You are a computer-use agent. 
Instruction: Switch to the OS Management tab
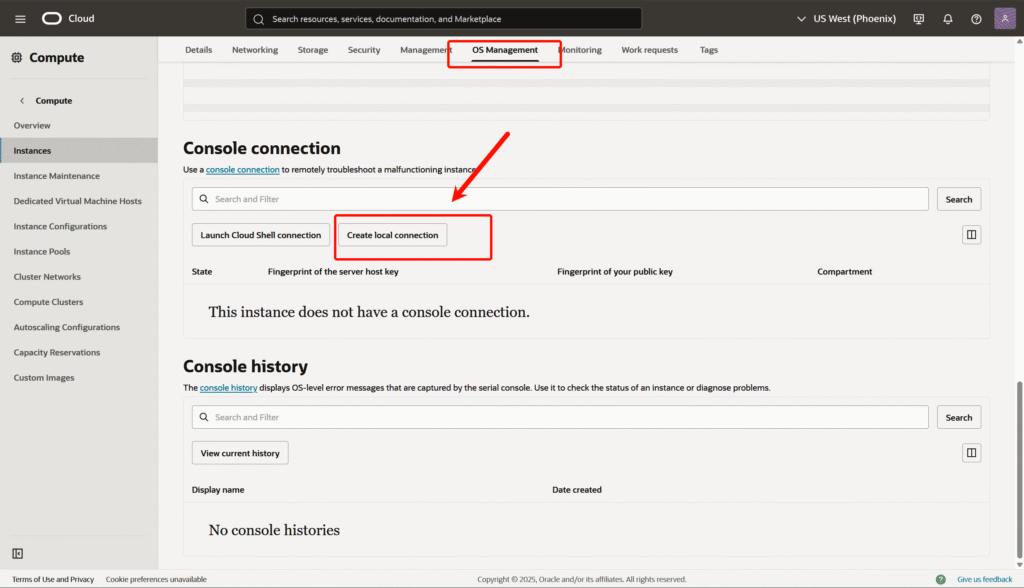tap(504, 50)
